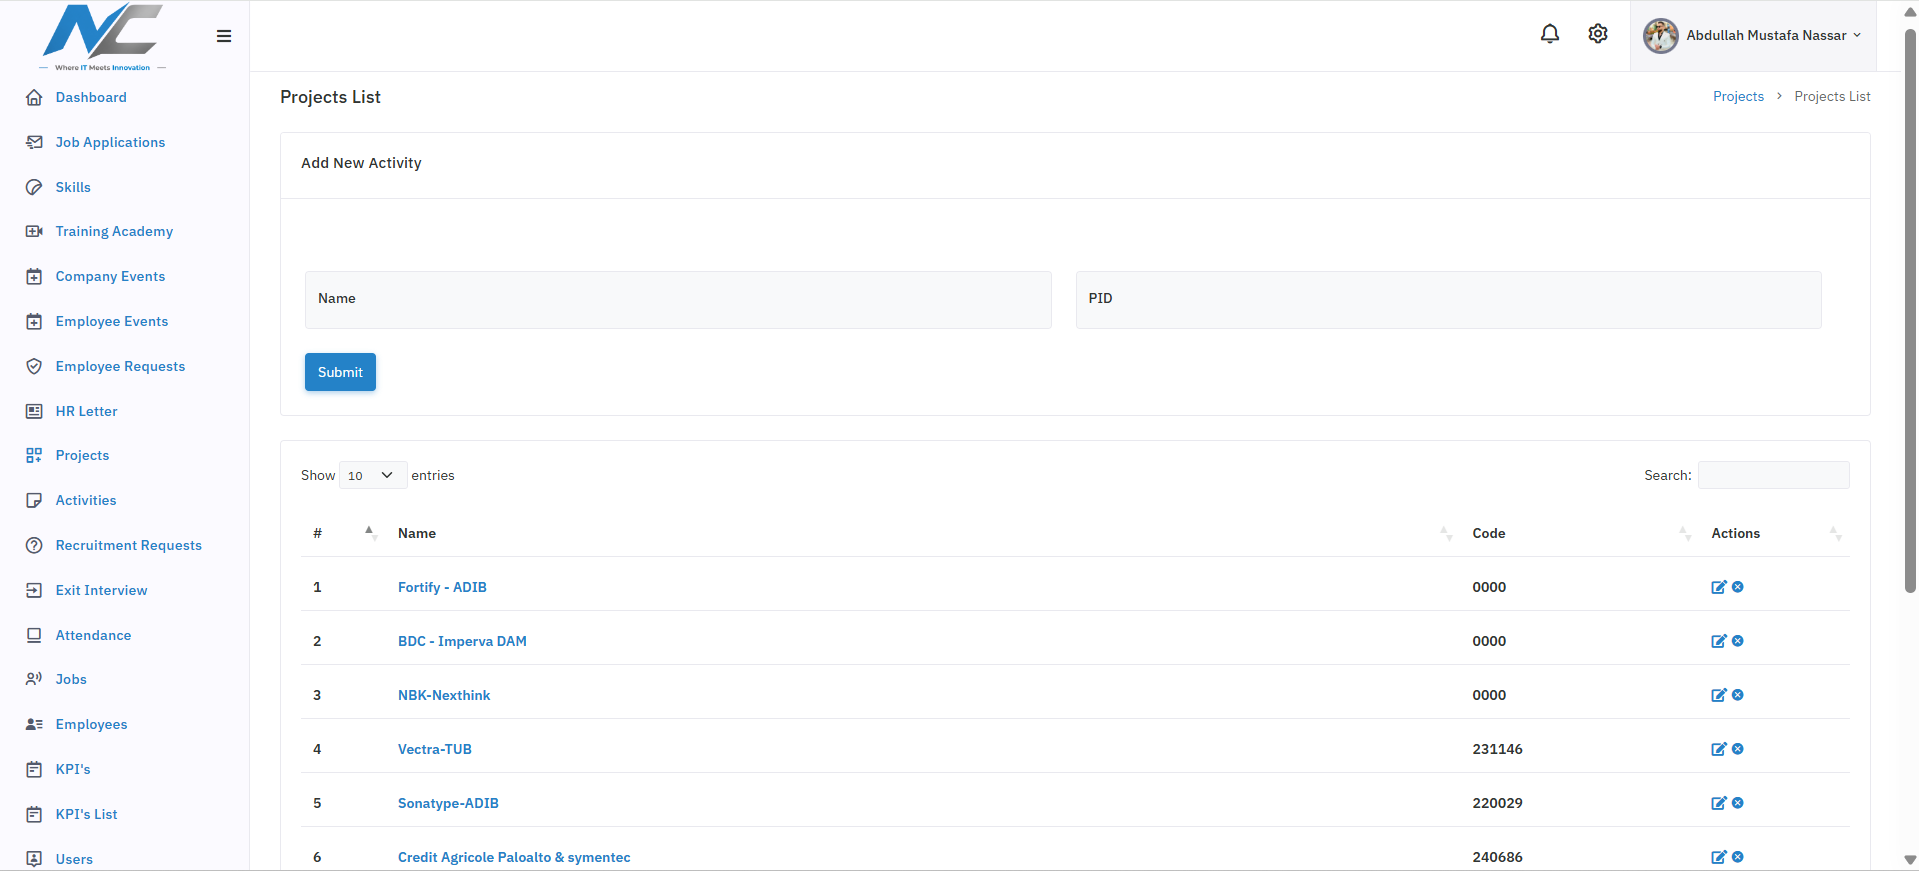Click the Job Applications sidebar icon
Image resolution: width=1919 pixels, height=871 pixels.
[x=34, y=142]
